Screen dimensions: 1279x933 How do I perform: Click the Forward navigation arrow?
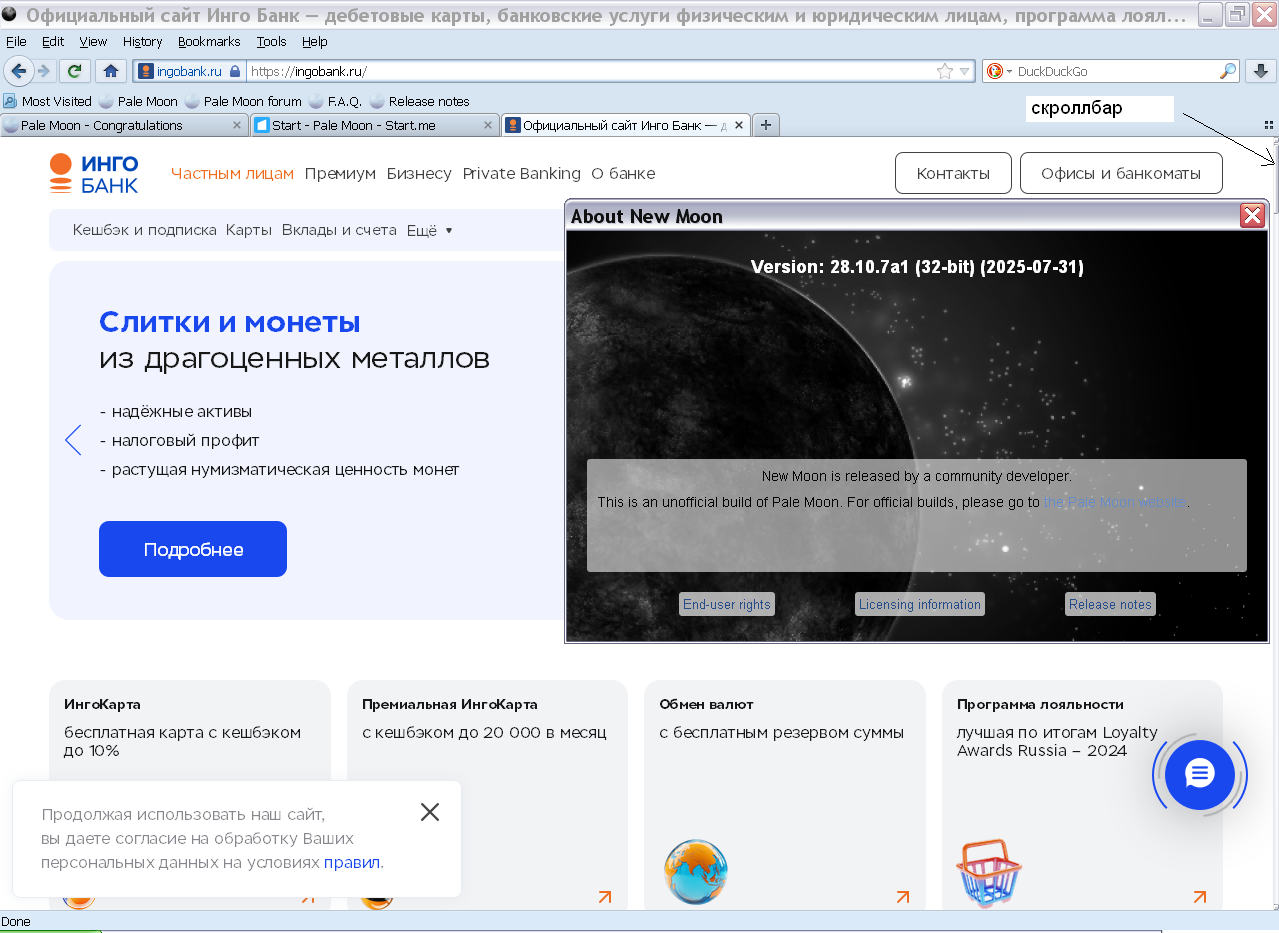tap(43, 71)
